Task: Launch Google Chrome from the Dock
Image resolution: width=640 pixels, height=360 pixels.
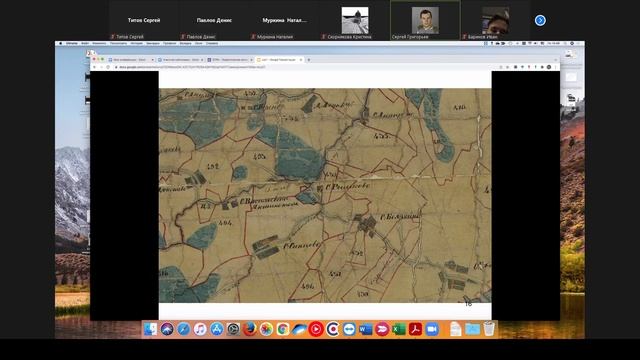Action: click(283, 329)
